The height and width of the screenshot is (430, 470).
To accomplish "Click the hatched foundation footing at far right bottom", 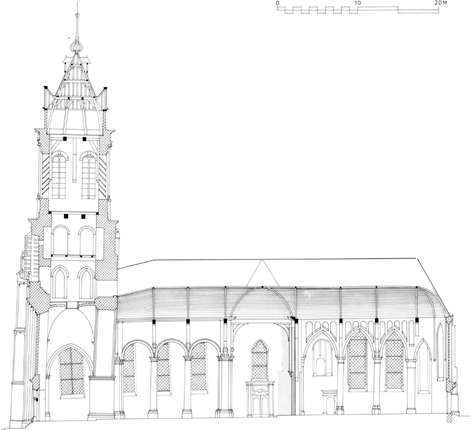I will [x=449, y=419].
